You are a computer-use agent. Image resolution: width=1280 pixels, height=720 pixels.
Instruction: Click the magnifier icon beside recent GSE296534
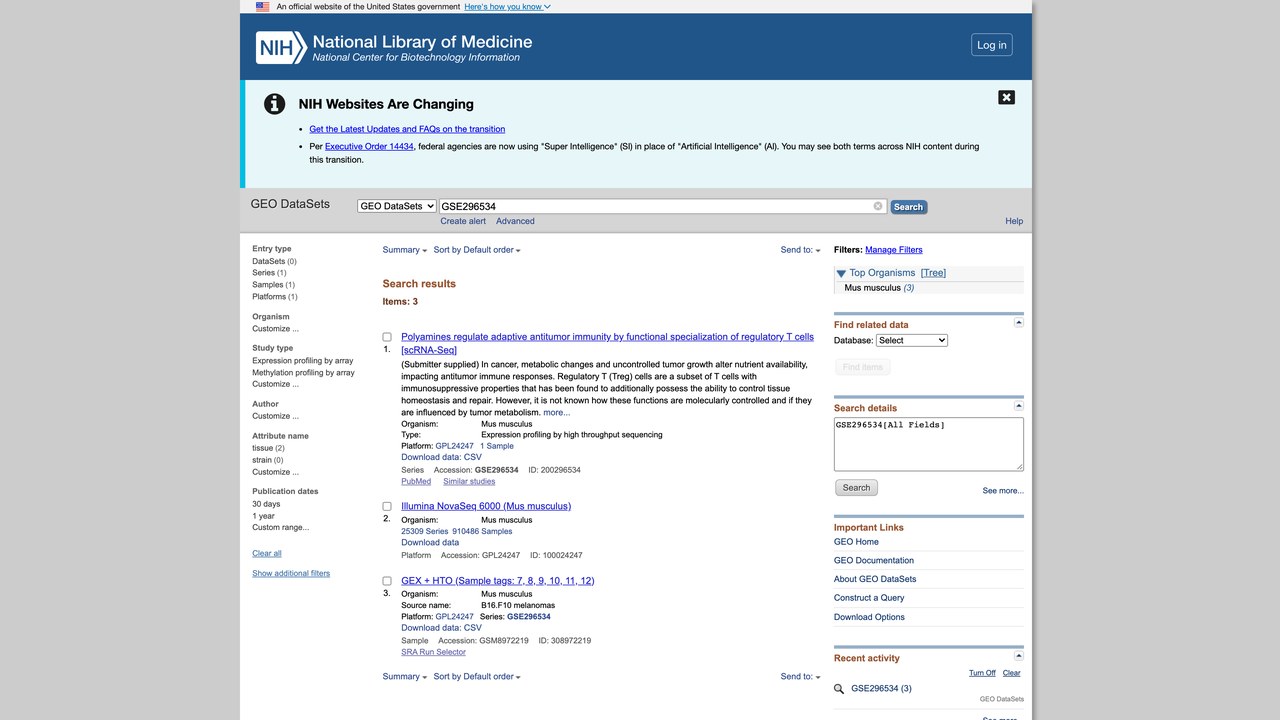point(839,689)
